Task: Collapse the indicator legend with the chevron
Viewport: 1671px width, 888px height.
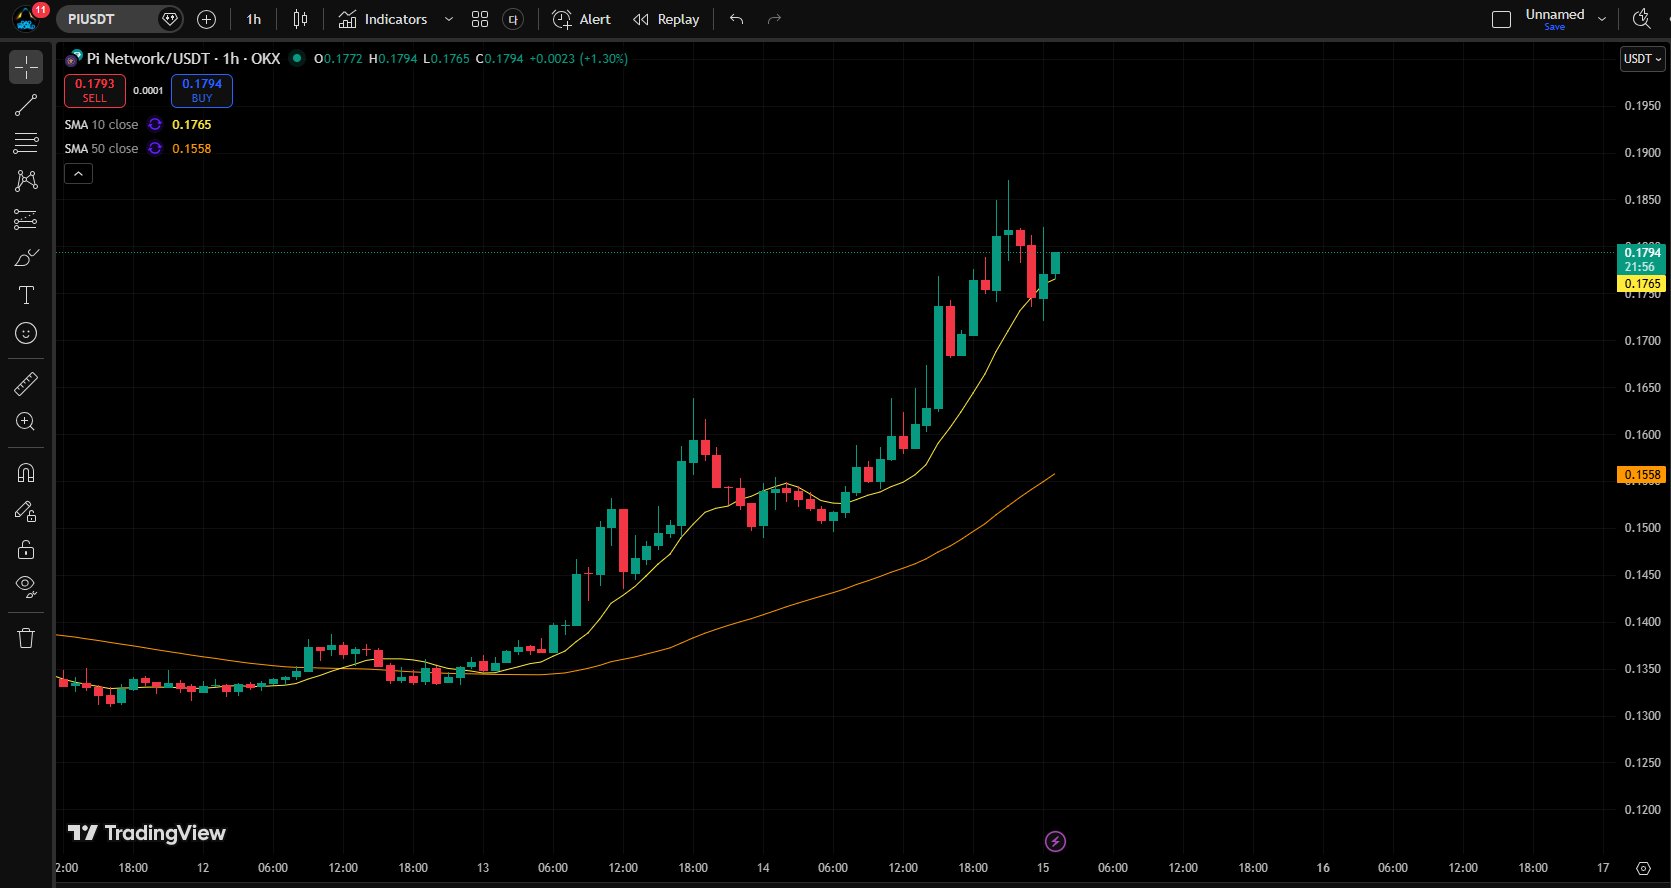Action: click(x=78, y=174)
